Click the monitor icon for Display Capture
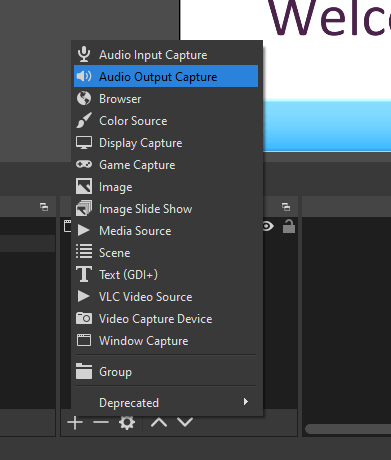The image size is (391, 460). pyautogui.click(x=84, y=143)
